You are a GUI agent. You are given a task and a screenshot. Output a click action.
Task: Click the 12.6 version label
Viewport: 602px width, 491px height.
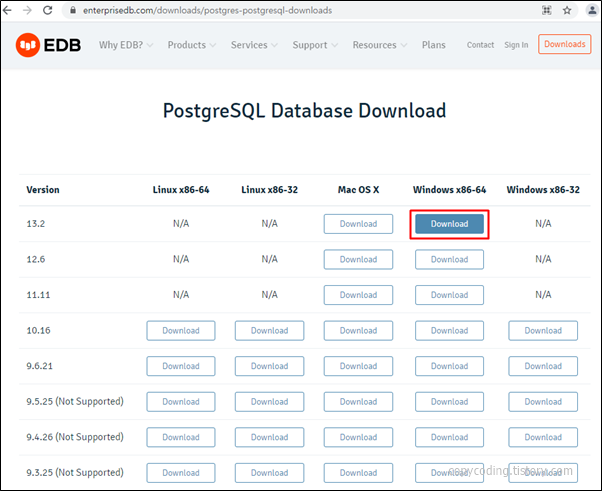coord(35,260)
